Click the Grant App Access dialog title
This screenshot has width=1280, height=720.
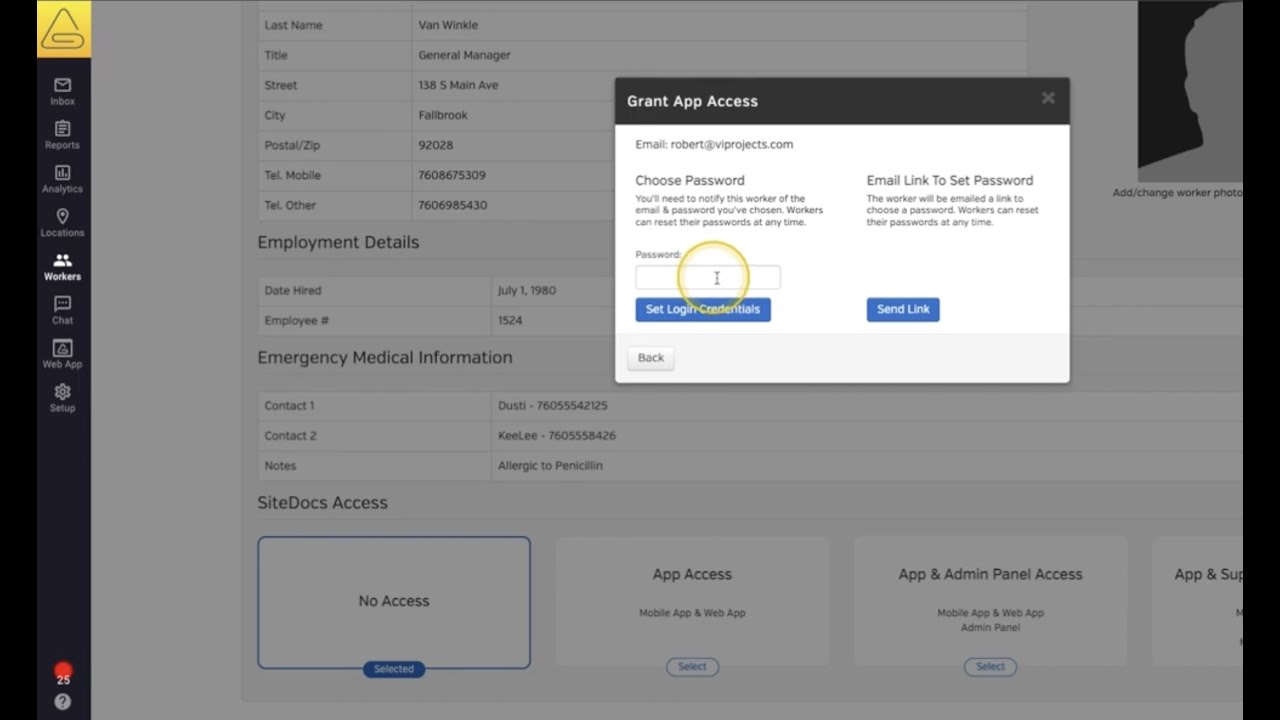(692, 101)
